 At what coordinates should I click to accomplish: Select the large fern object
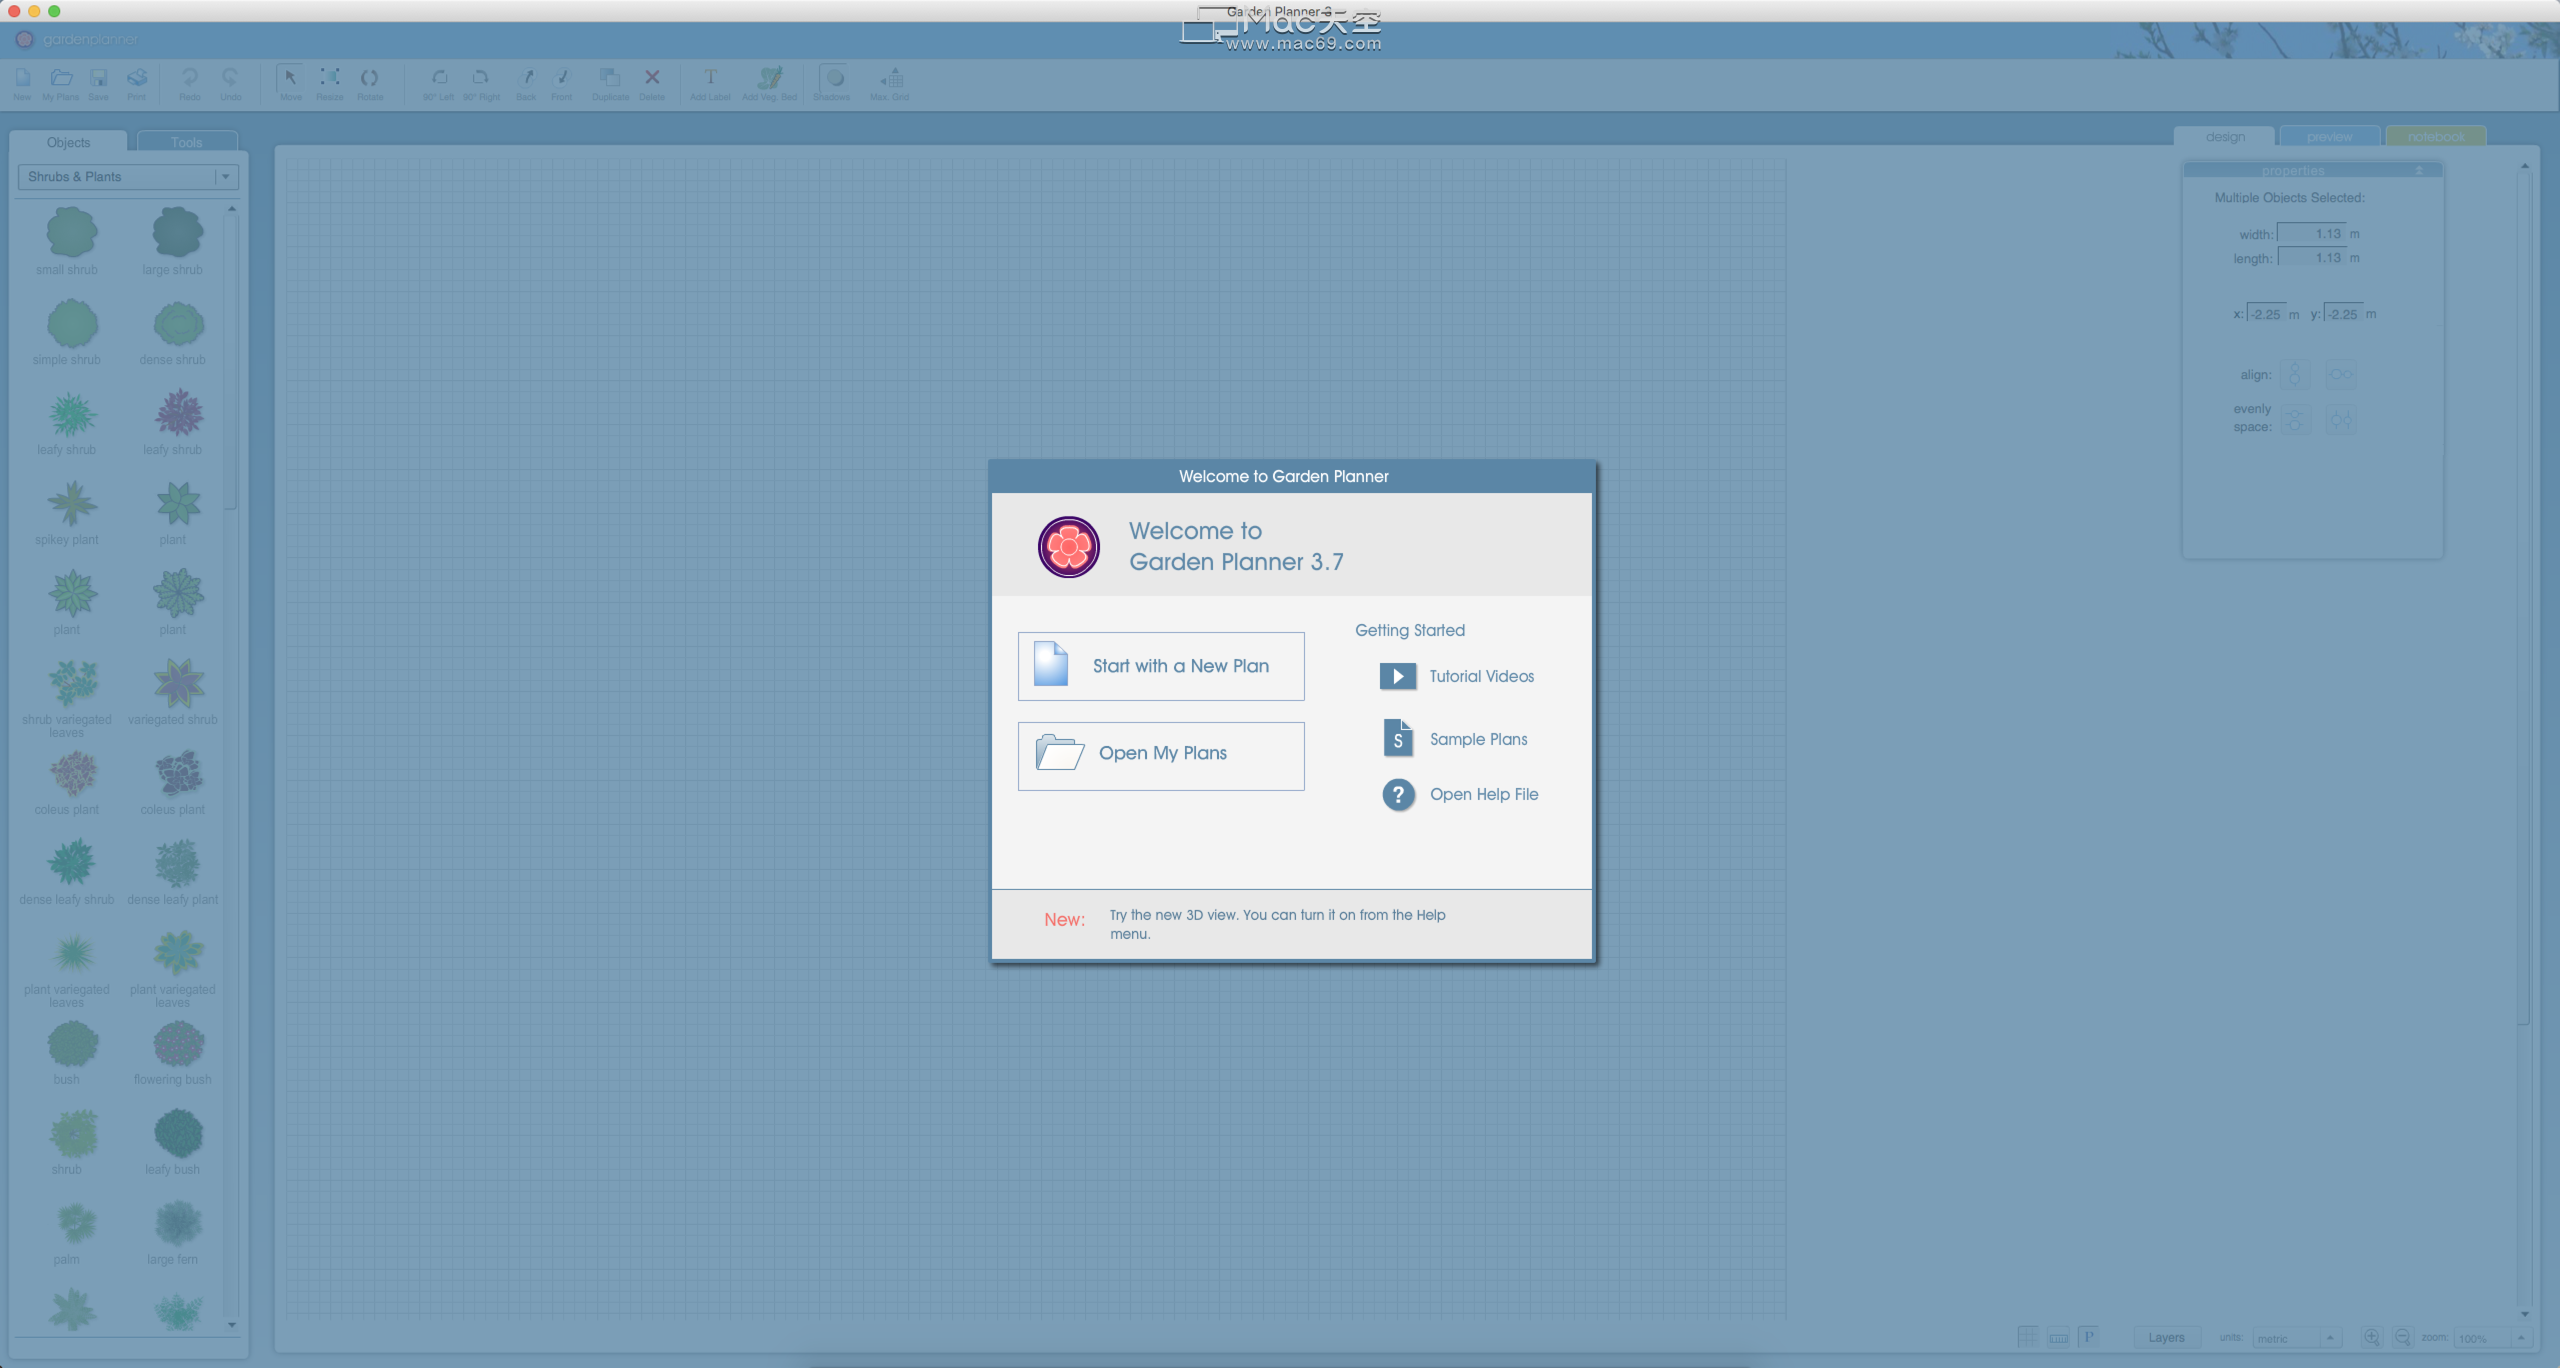[175, 1233]
